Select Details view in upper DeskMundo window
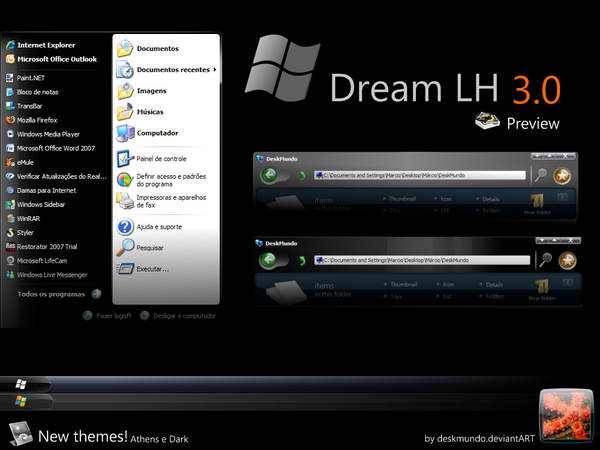Viewport: 600px width, 450px height. pyautogui.click(x=488, y=199)
